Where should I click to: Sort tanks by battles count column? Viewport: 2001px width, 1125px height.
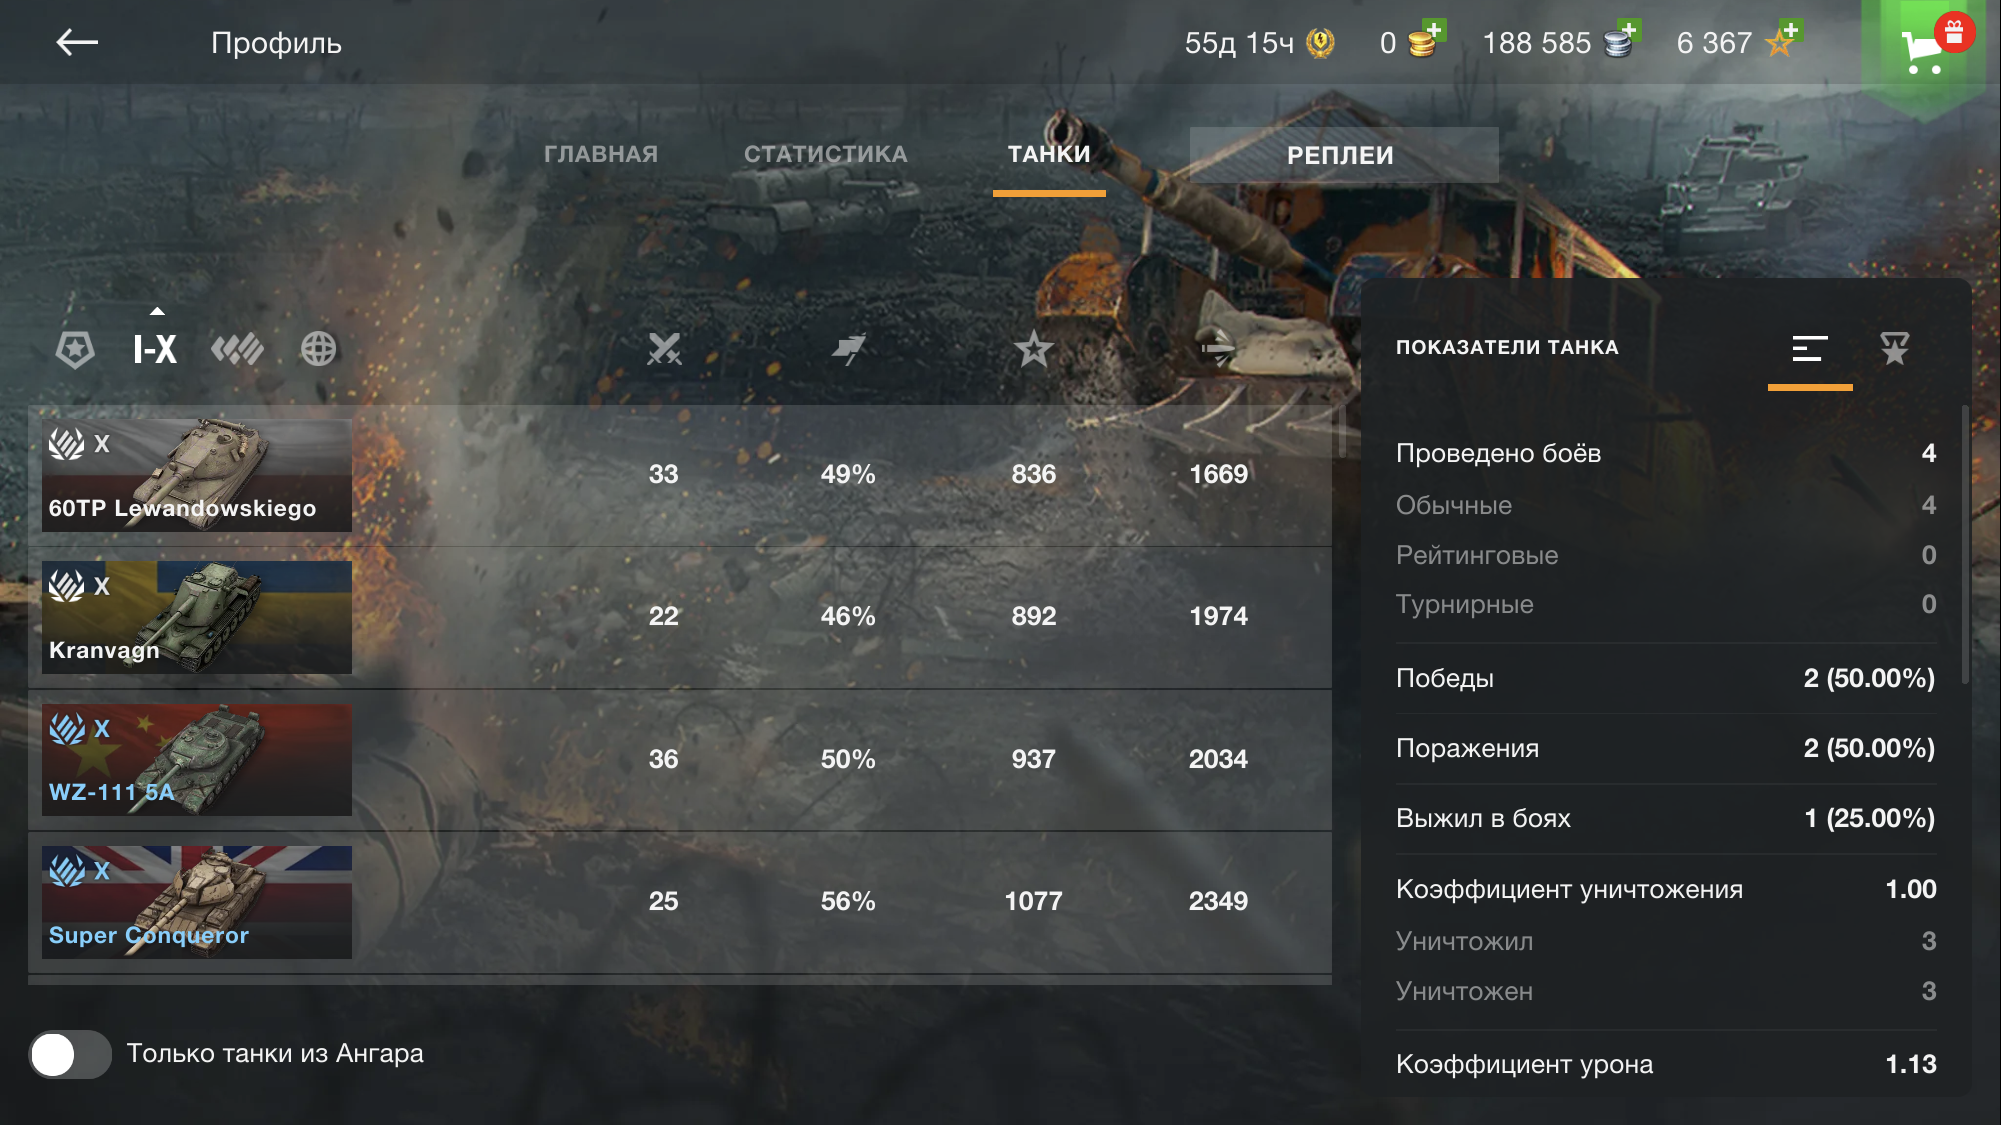(663, 349)
